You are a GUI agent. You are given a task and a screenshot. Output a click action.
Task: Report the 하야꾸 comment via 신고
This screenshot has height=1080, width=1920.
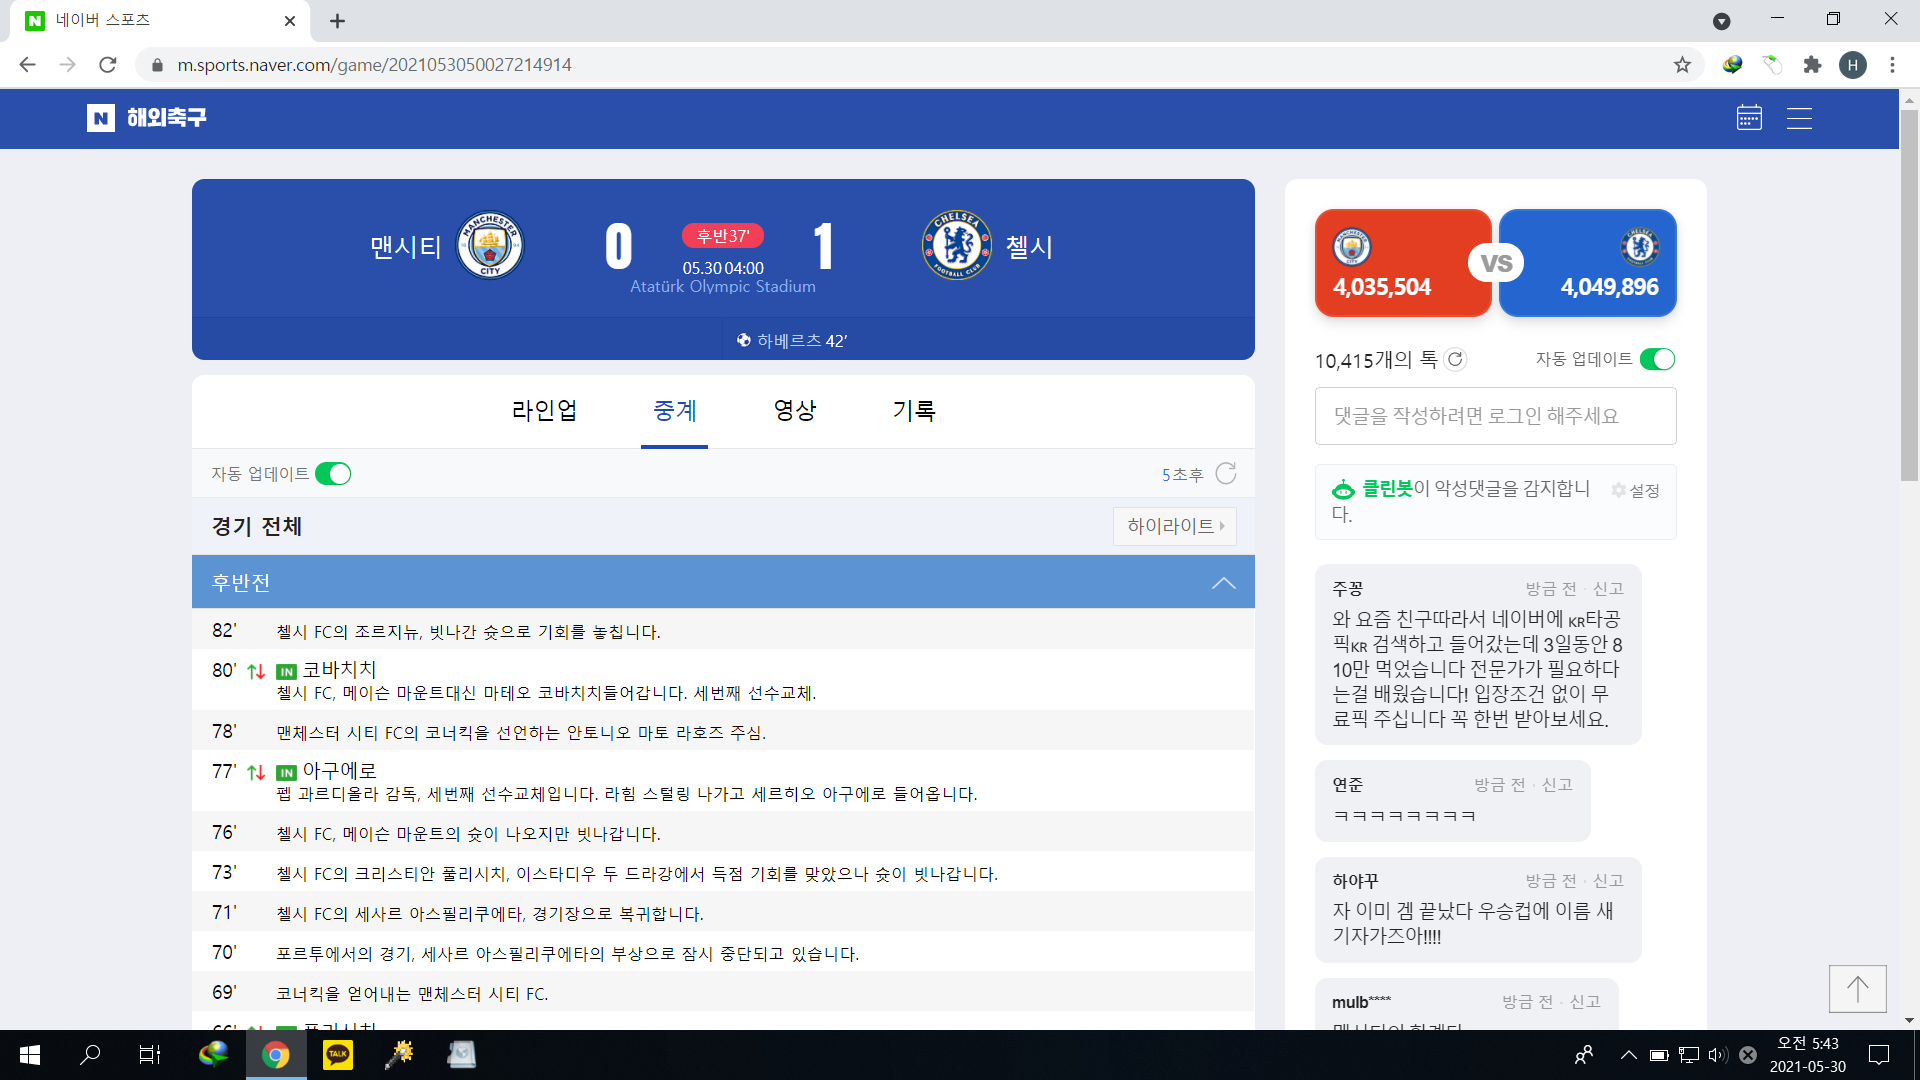coord(1608,881)
